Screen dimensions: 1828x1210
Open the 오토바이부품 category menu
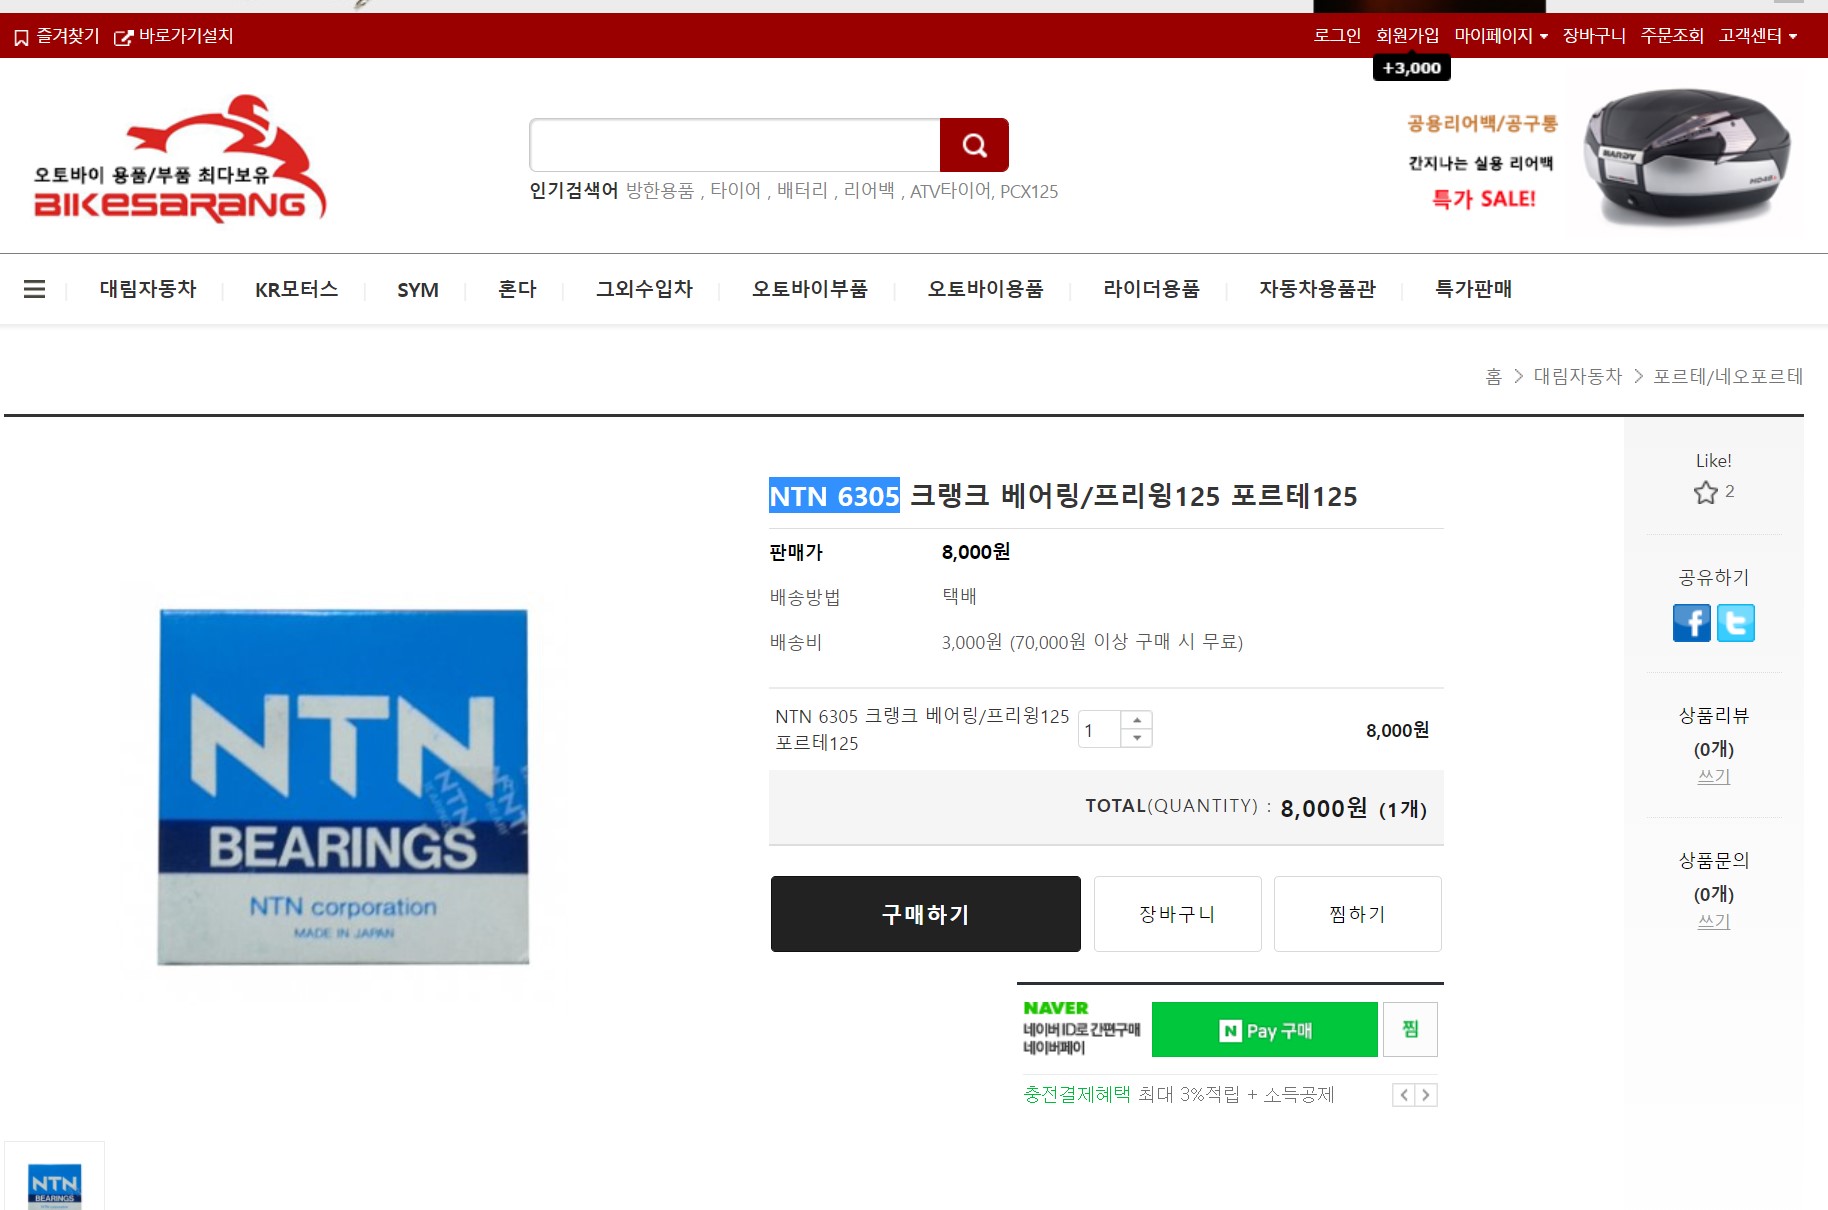810,289
